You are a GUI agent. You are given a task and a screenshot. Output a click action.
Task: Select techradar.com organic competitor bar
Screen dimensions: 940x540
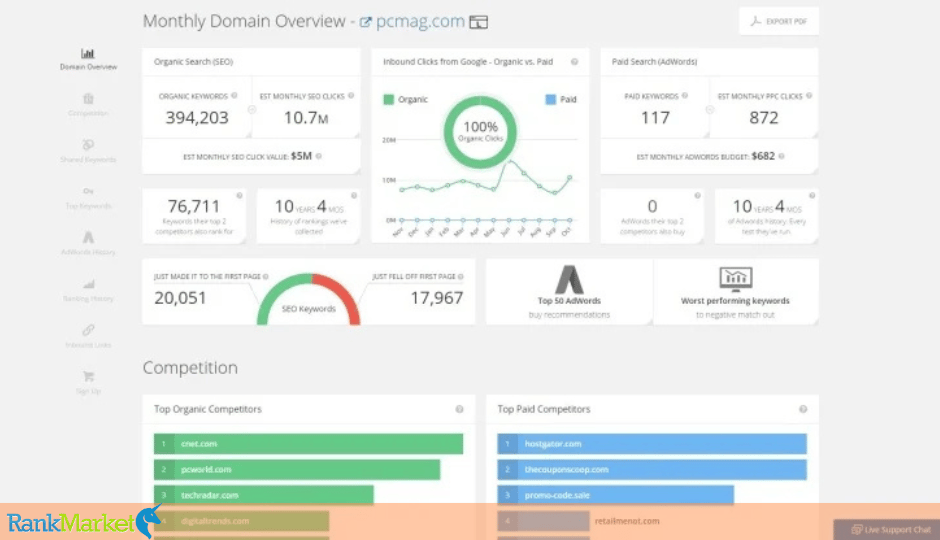point(264,496)
